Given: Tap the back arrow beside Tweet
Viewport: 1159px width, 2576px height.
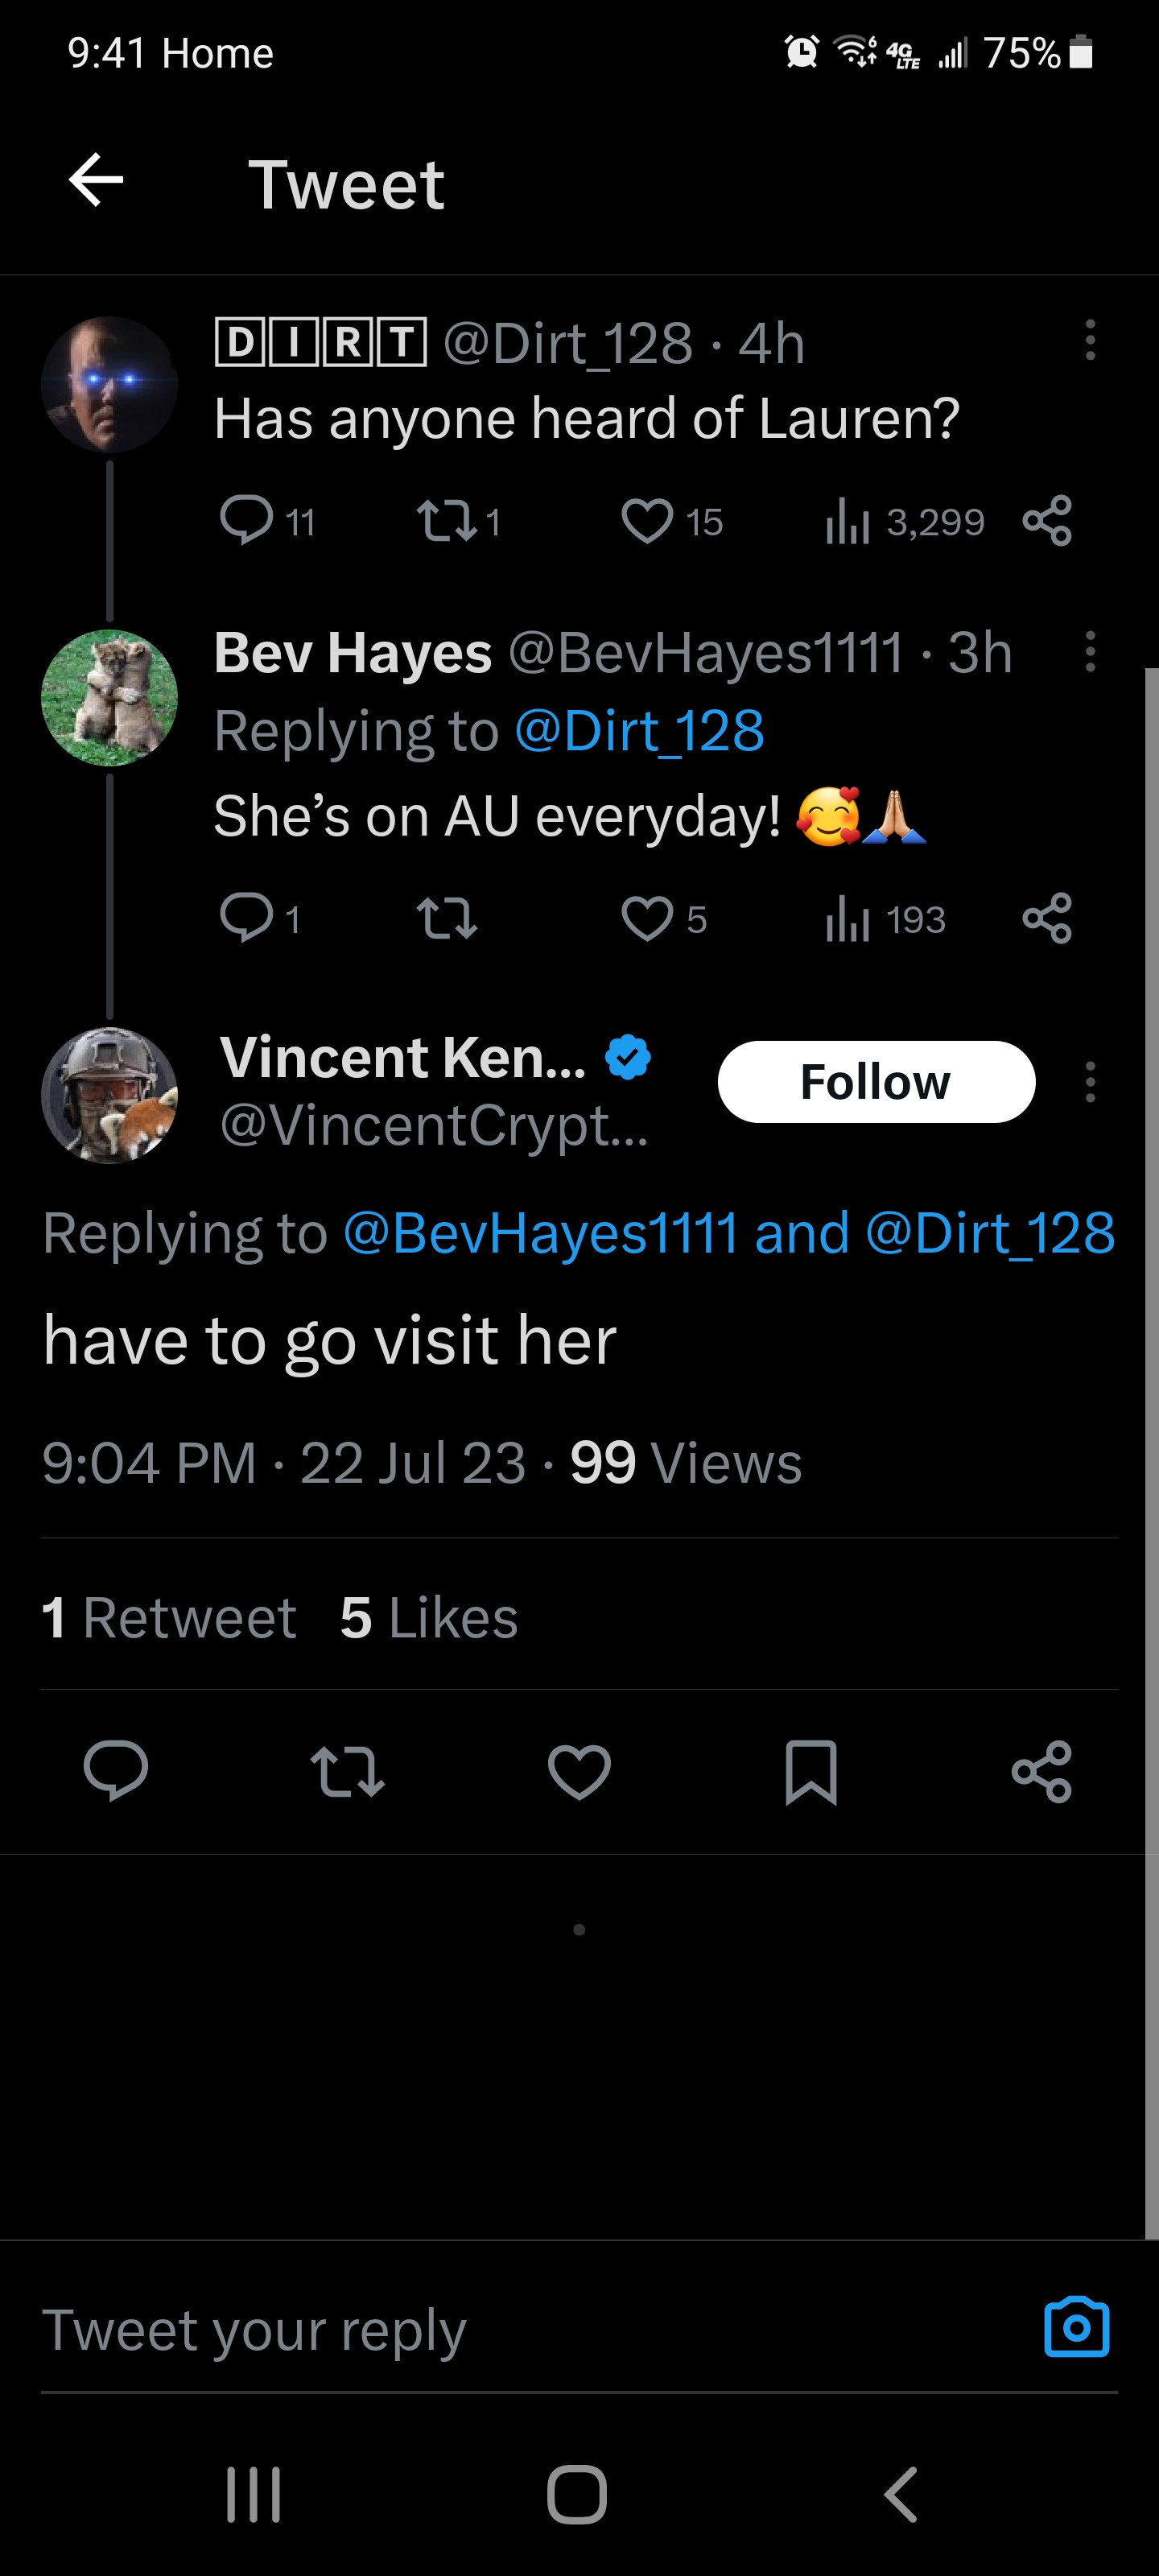Looking at the screenshot, I should point(96,181).
